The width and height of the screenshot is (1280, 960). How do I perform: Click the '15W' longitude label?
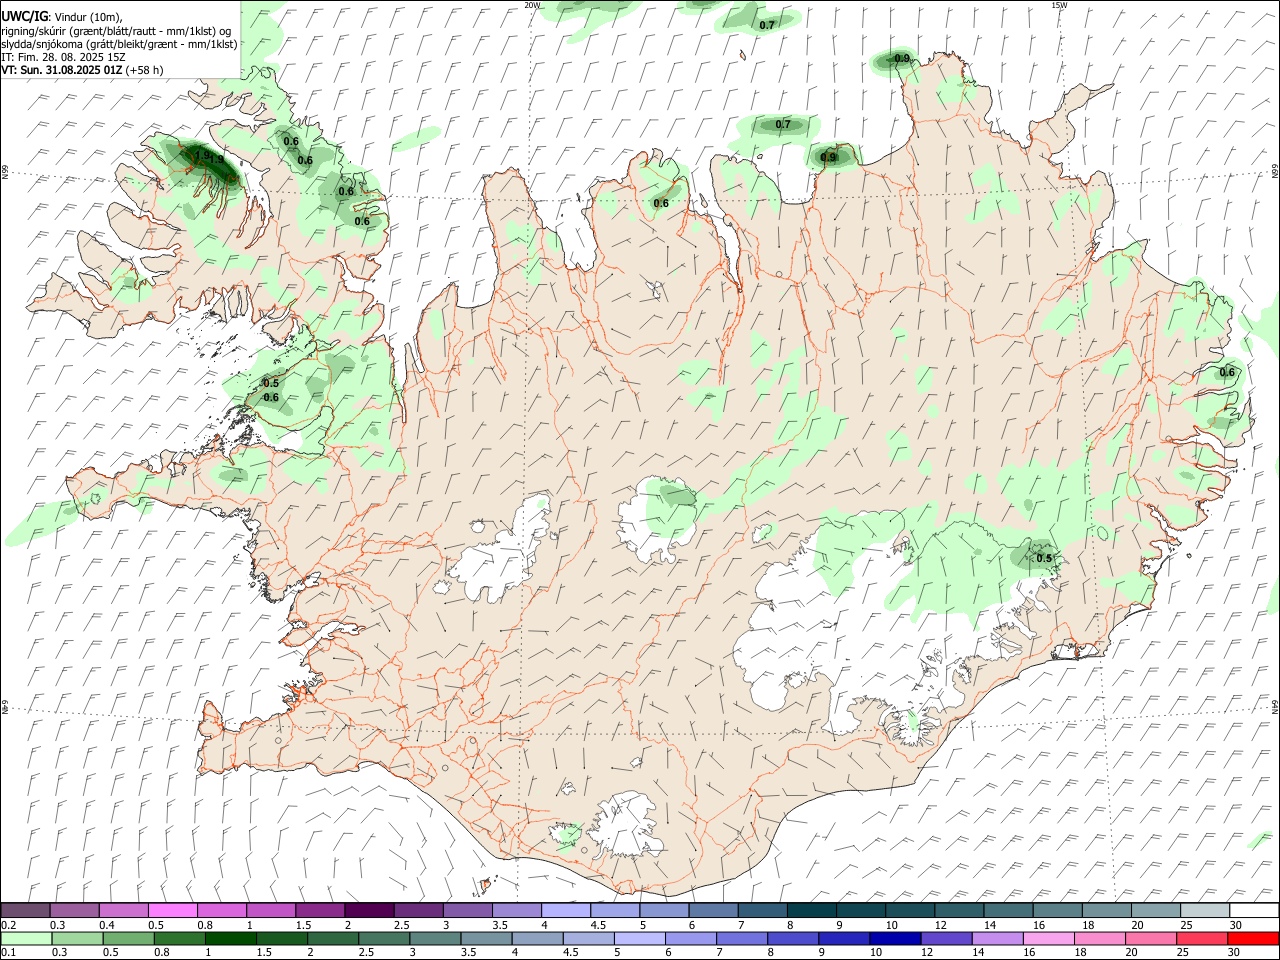click(x=1059, y=5)
